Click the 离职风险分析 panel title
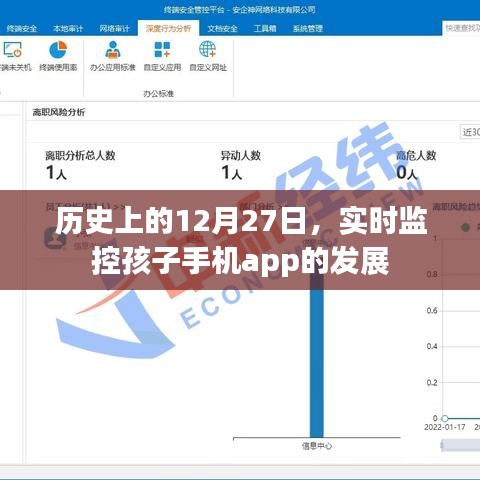This screenshot has height=480, width=480. point(59,112)
